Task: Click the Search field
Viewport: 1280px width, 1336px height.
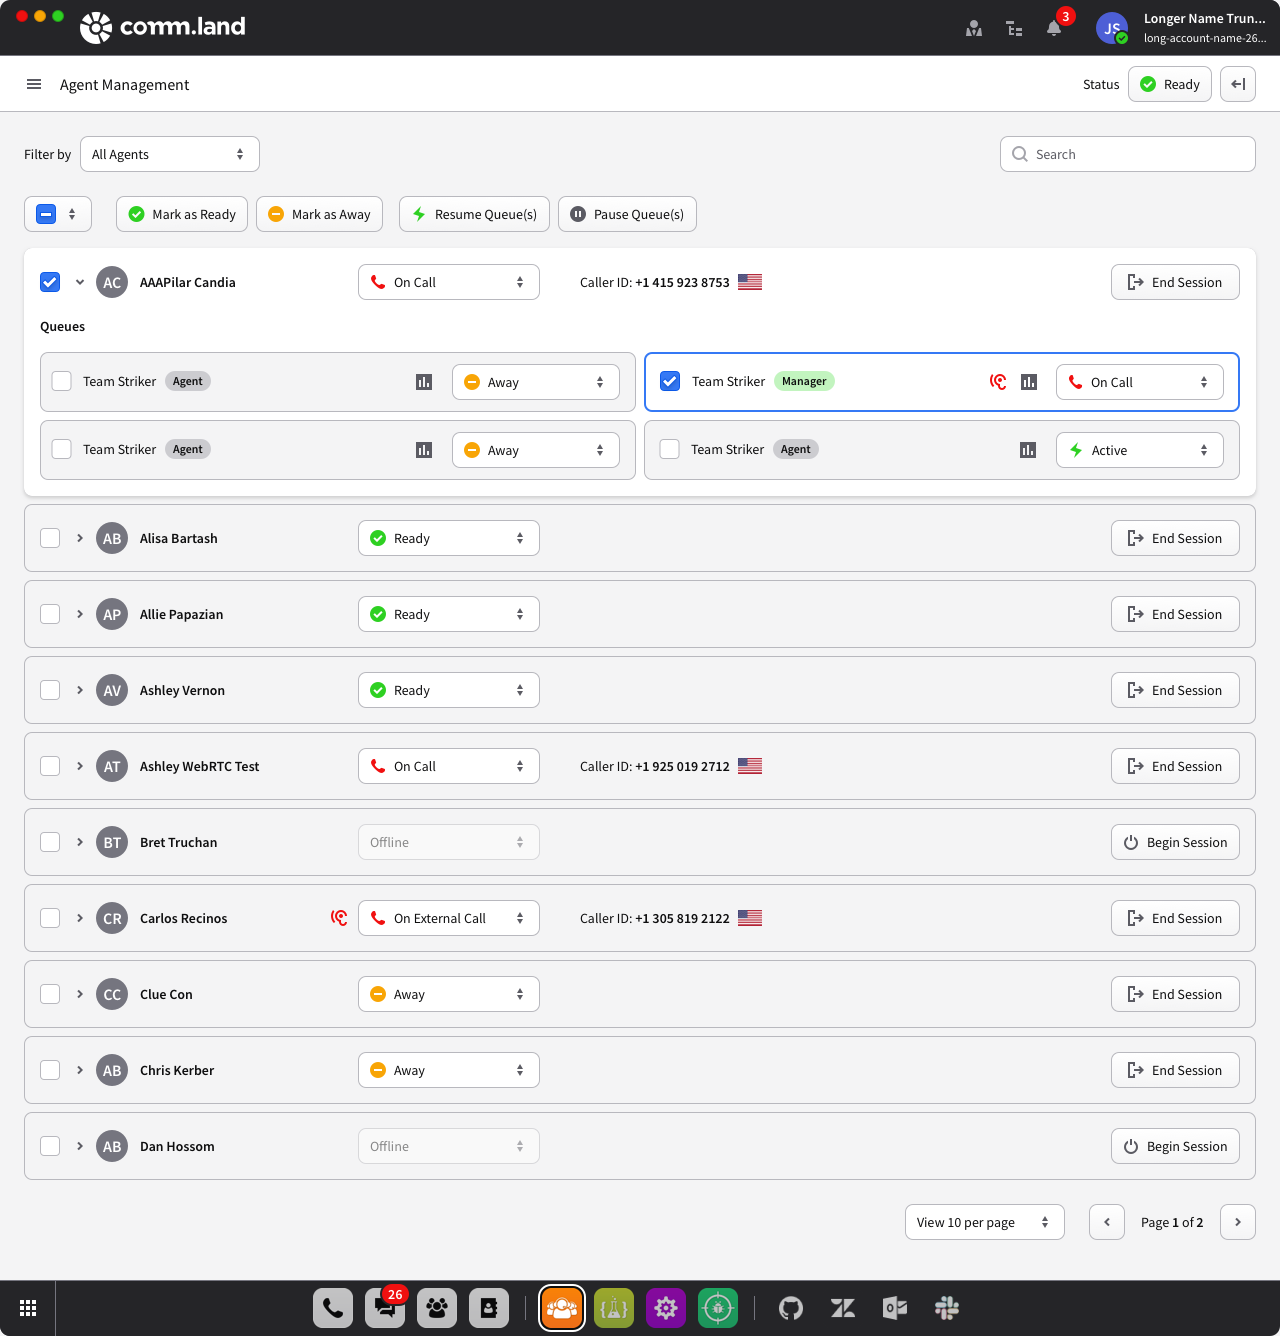Action: pyautogui.click(x=1128, y=154)
